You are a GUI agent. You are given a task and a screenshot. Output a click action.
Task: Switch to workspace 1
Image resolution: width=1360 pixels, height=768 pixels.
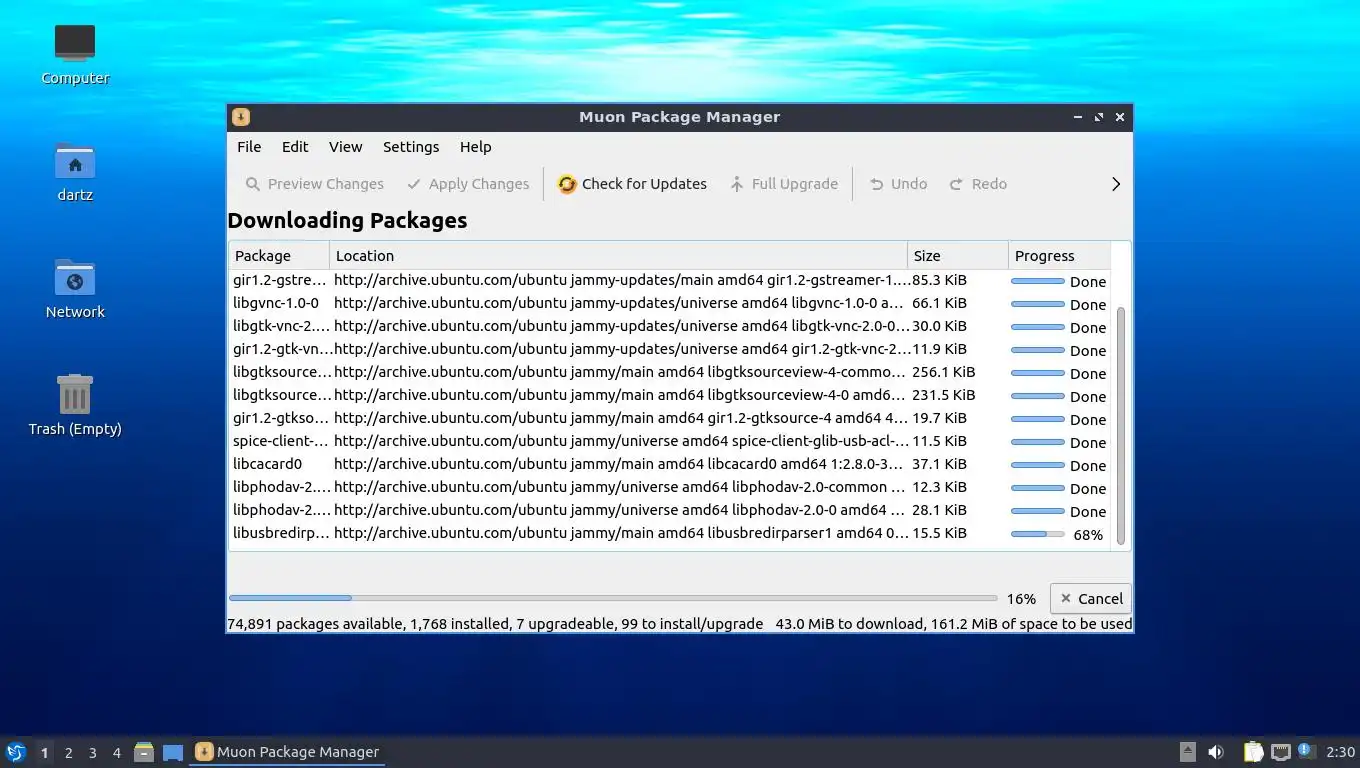click(x=44, y=753)
